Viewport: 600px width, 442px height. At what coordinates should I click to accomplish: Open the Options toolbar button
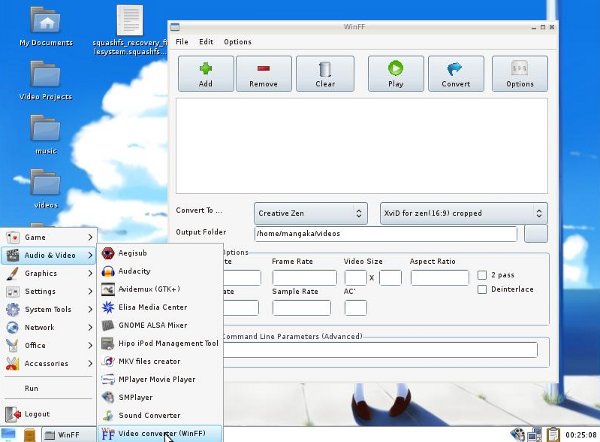[520, 74]
